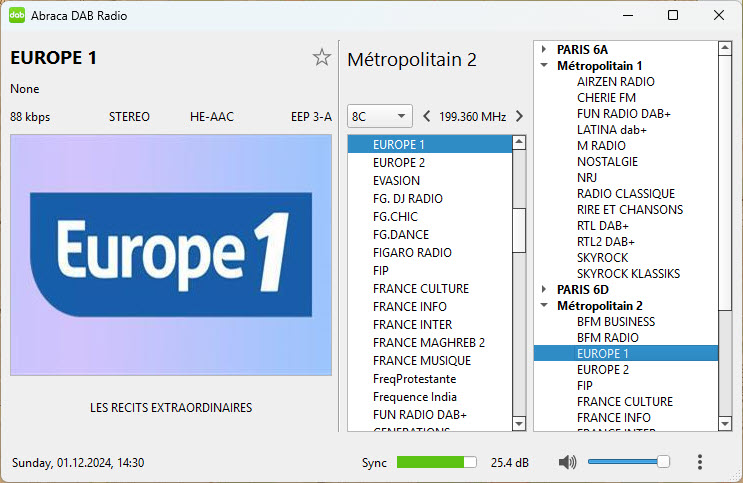Click the 25.4 dB SNR value

pos(509,463)
